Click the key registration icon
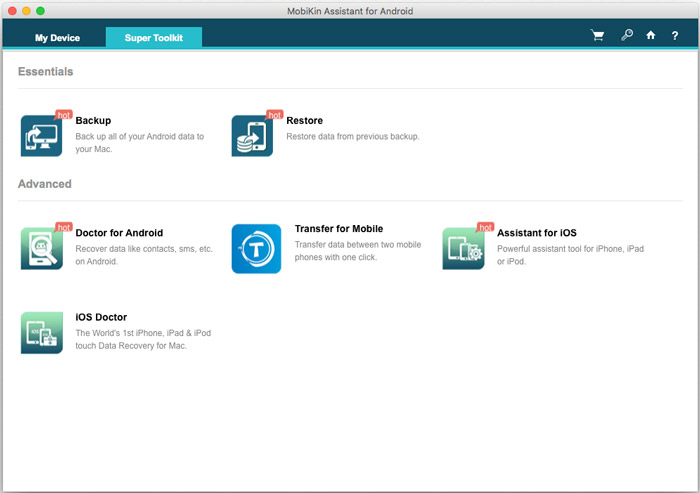This screenshot has width=700, height=493. pyautogui.click(x=627, y=36)
